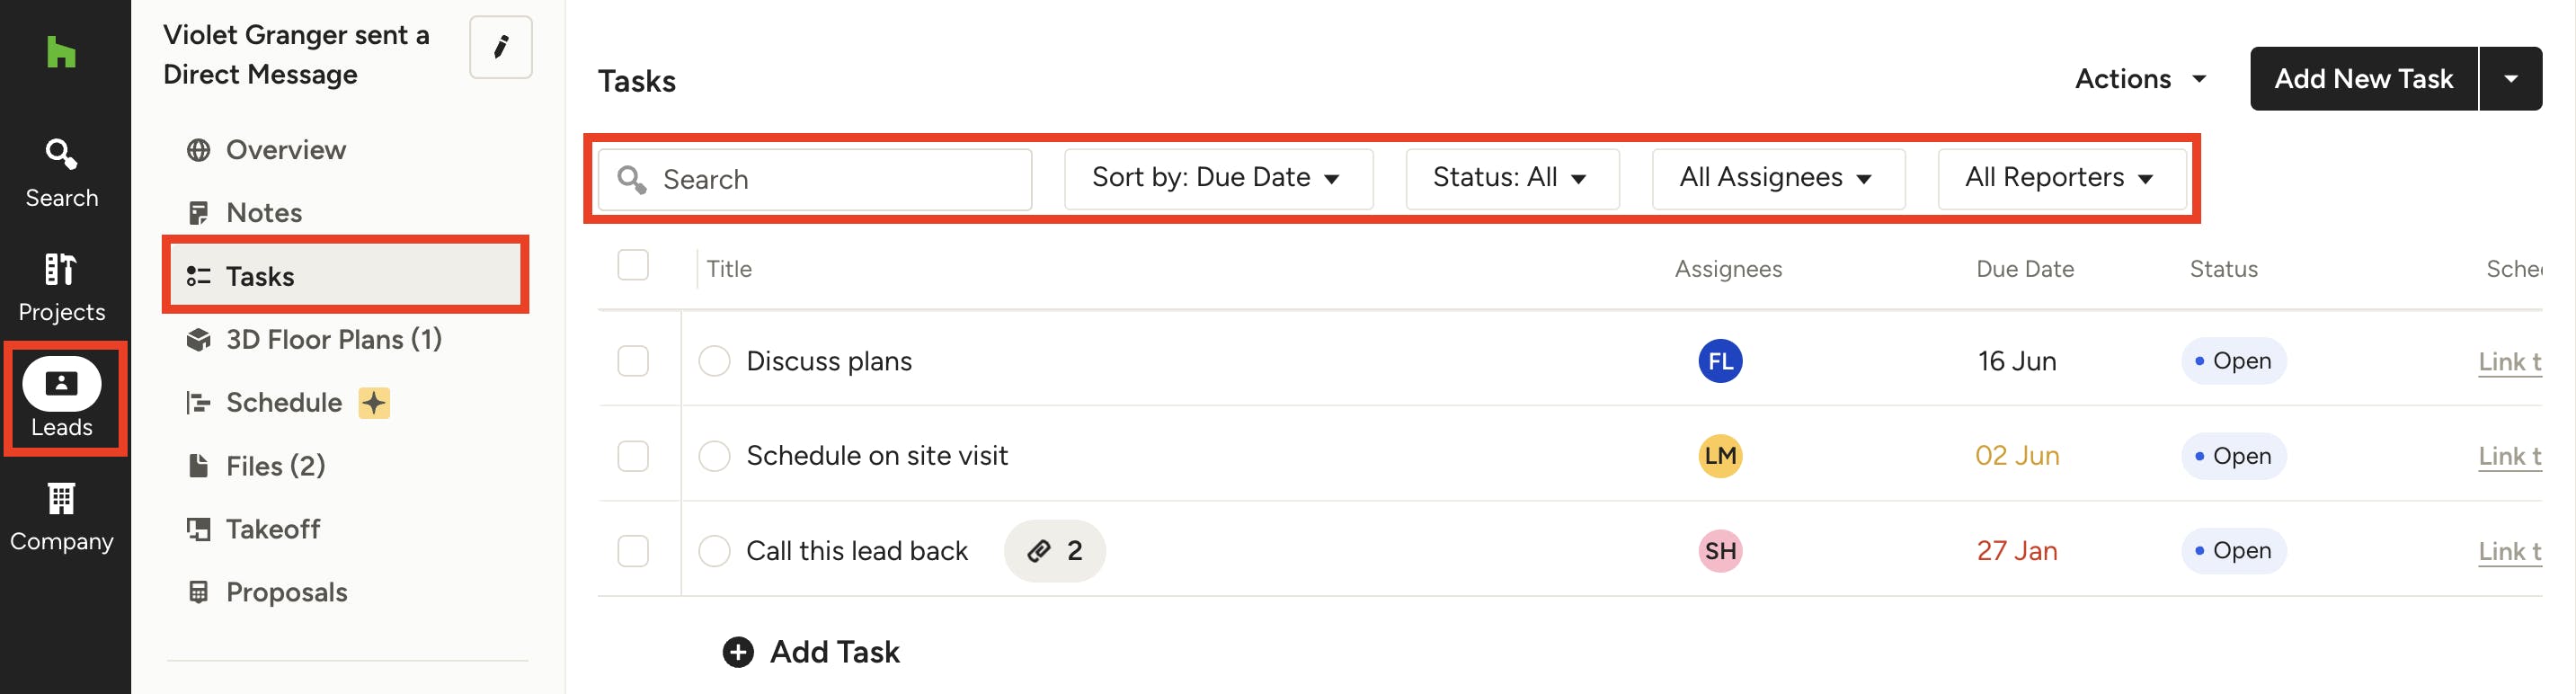Click the pencil edit icon
The height and width of the screenshot is (694, 2576).
click(x=501, y=47)
